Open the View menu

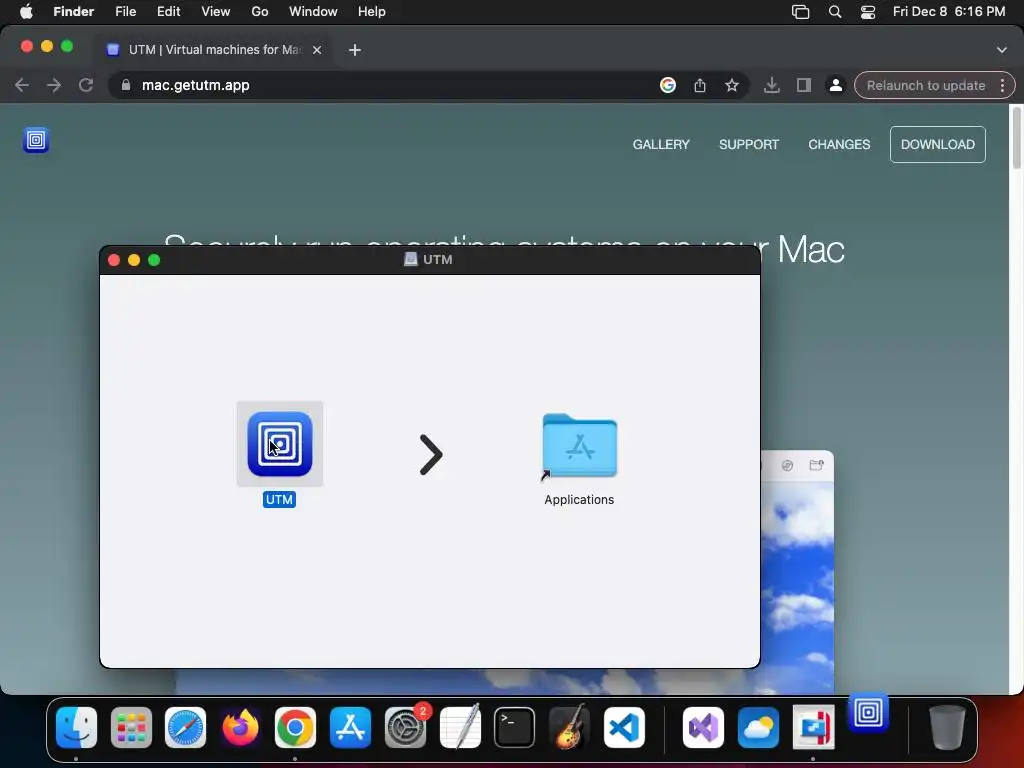[x=216, y=12]
